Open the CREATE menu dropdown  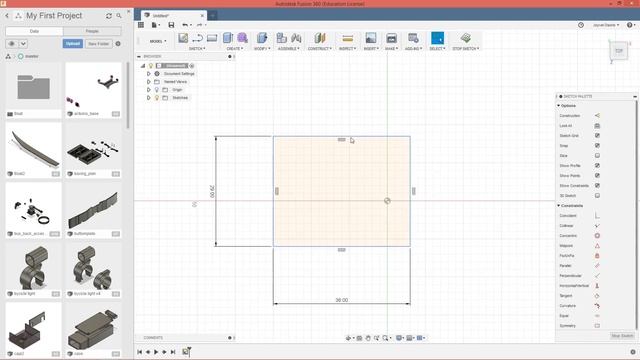[235, 49]
